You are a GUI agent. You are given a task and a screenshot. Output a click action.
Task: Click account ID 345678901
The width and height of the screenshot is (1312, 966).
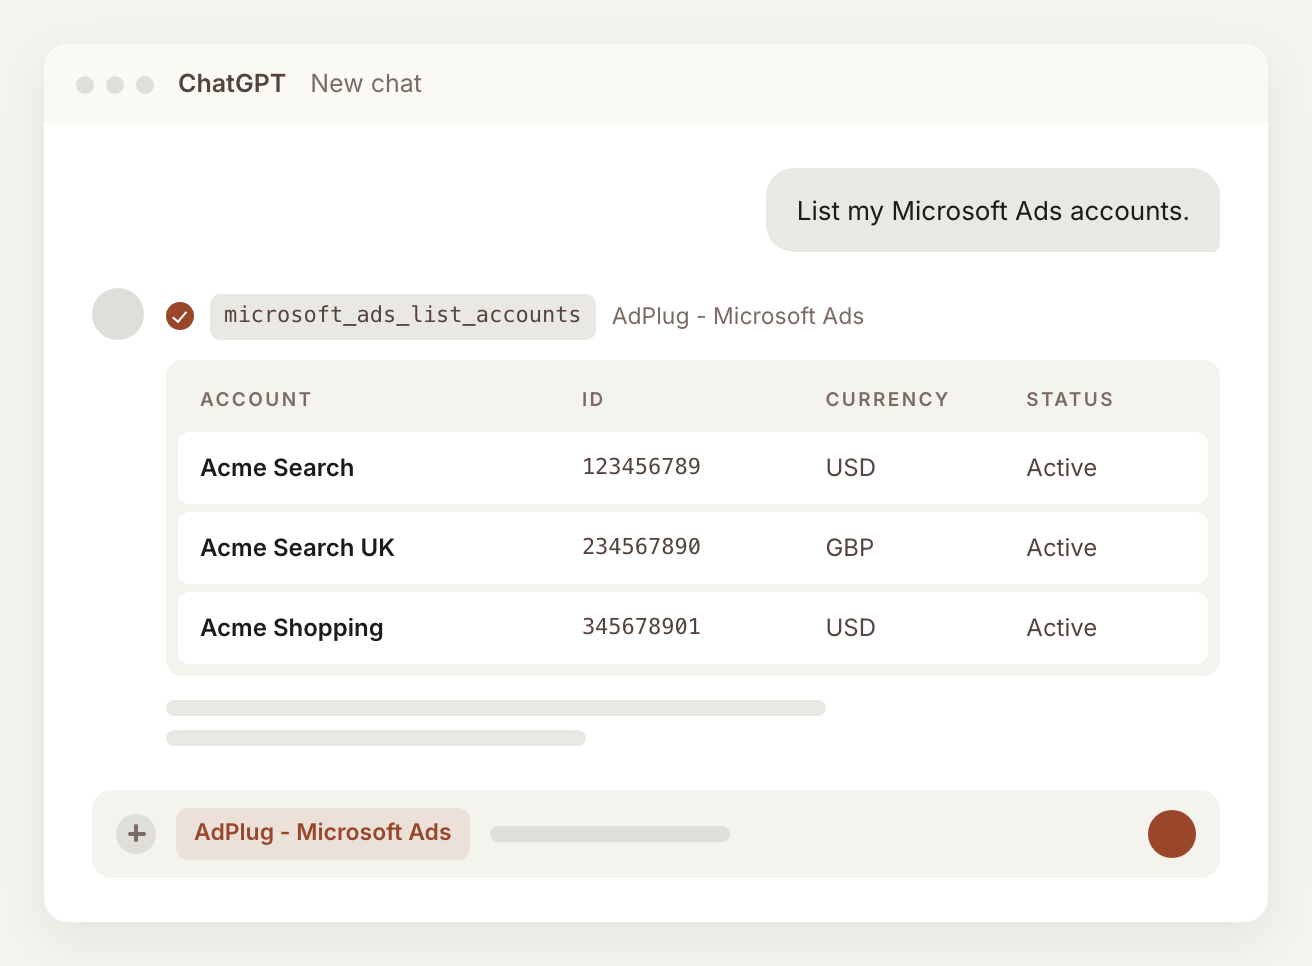point(641,627)
